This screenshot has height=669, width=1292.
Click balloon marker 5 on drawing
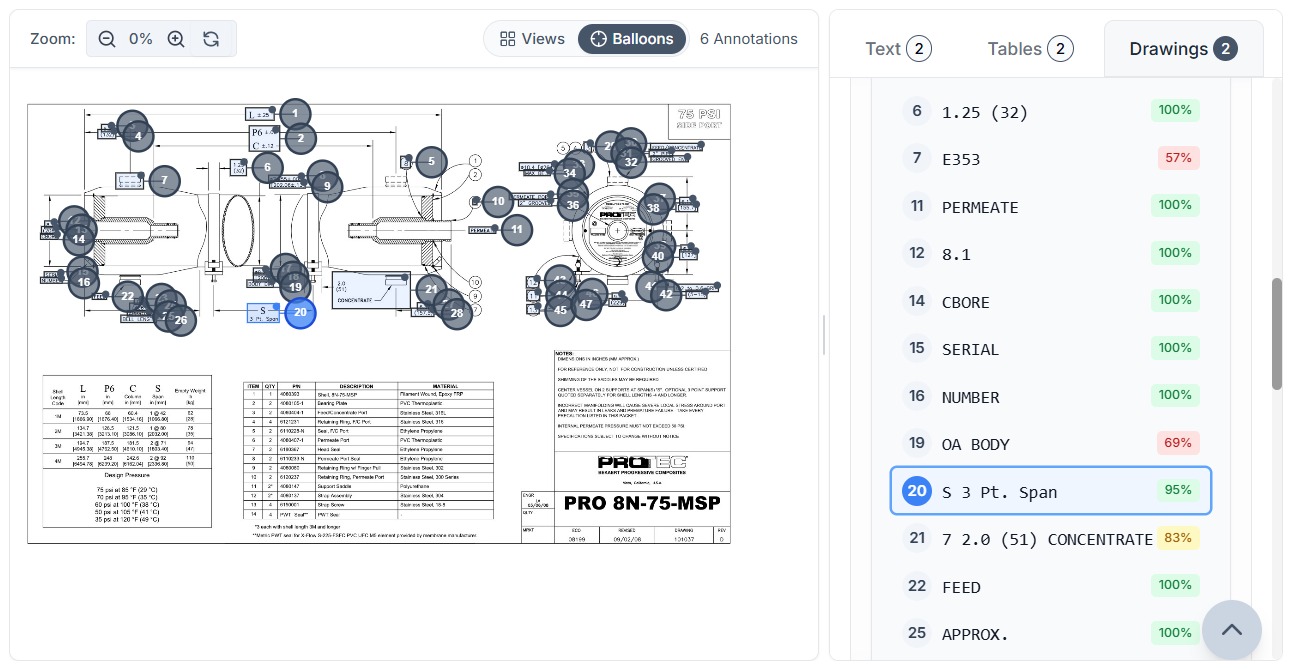(431, 161)
